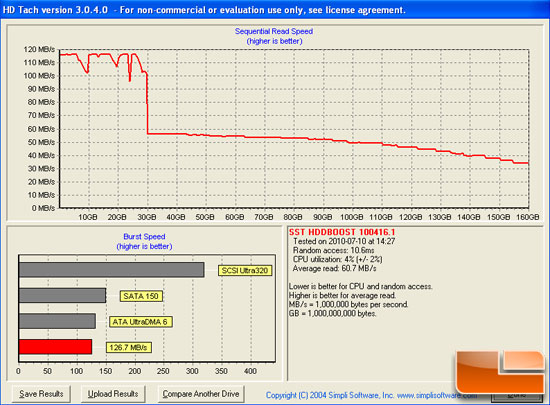The height and width of the screenshot is (405, 550).
Task: Click the 30GB axis label
Action: point(147,217)
